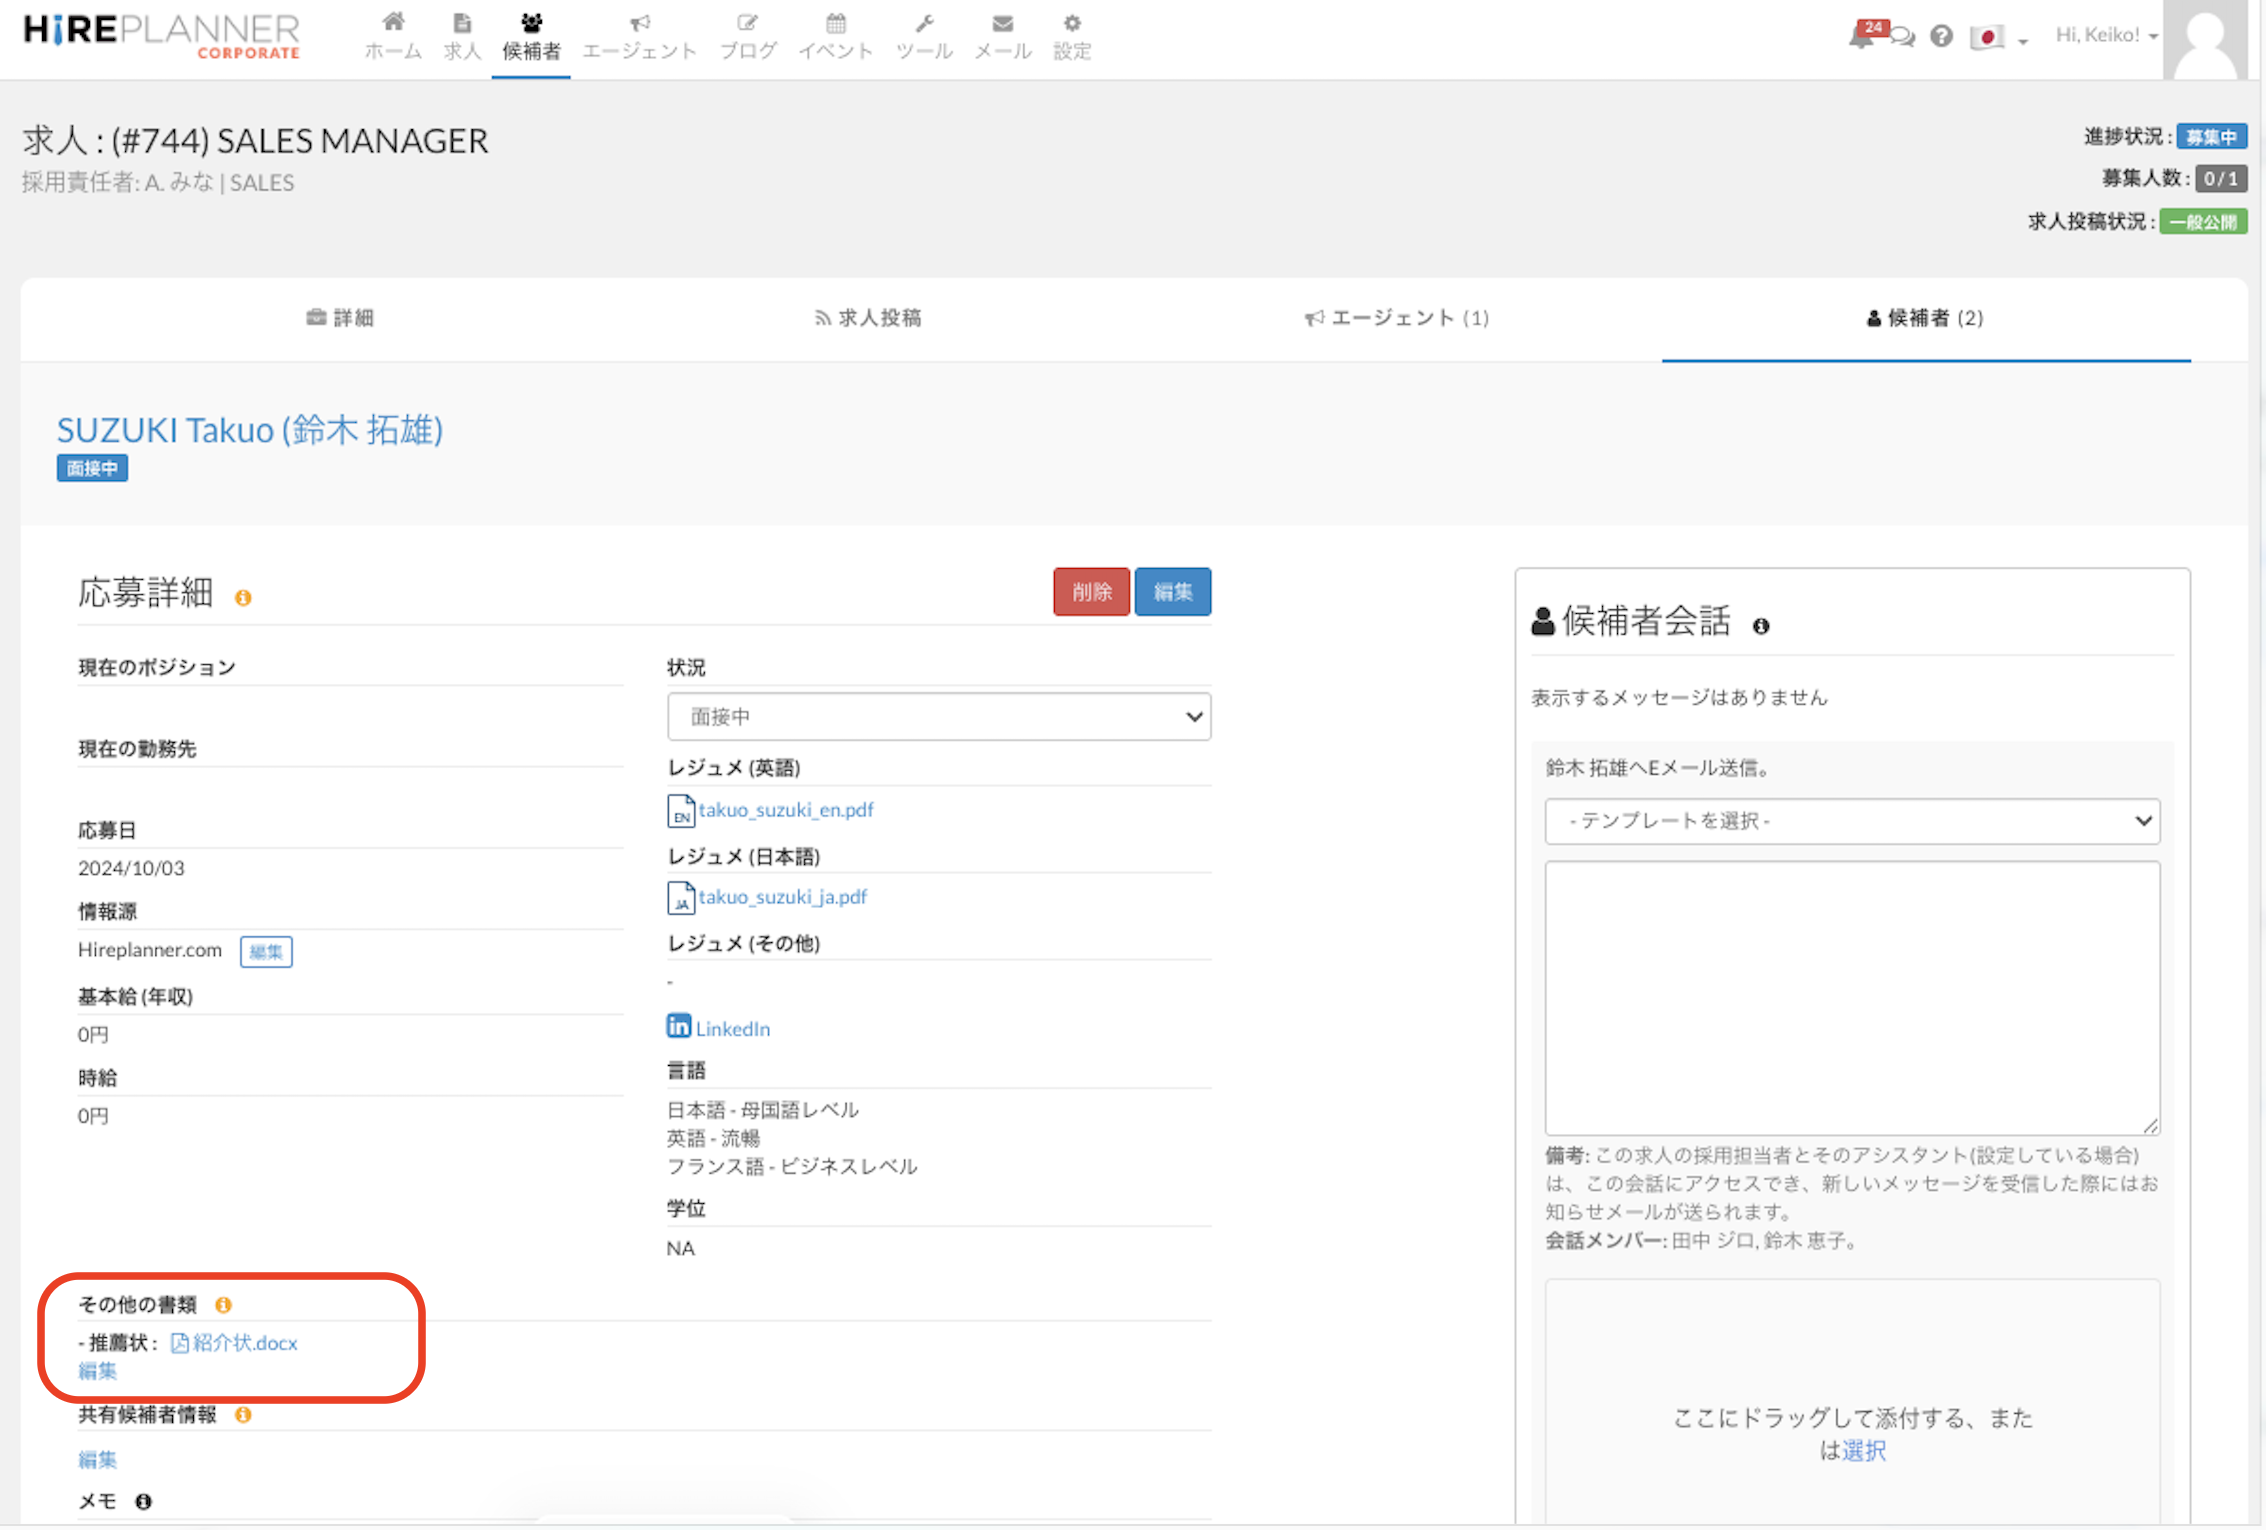The width and height of the screenshot is (2266, 1530).
Task: Open the 設定 settings navigation item
Action: coord(1071,37)
